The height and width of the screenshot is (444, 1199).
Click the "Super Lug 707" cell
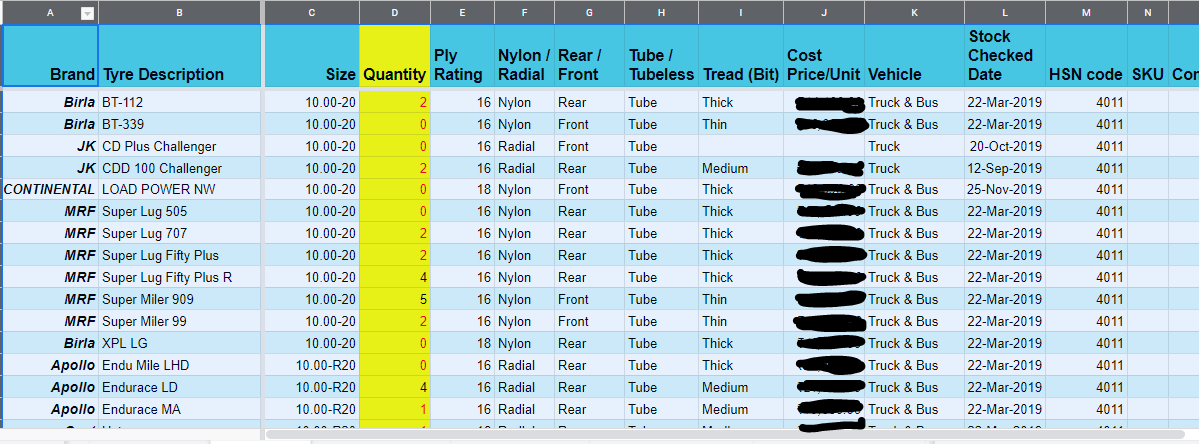coord(179,234)
